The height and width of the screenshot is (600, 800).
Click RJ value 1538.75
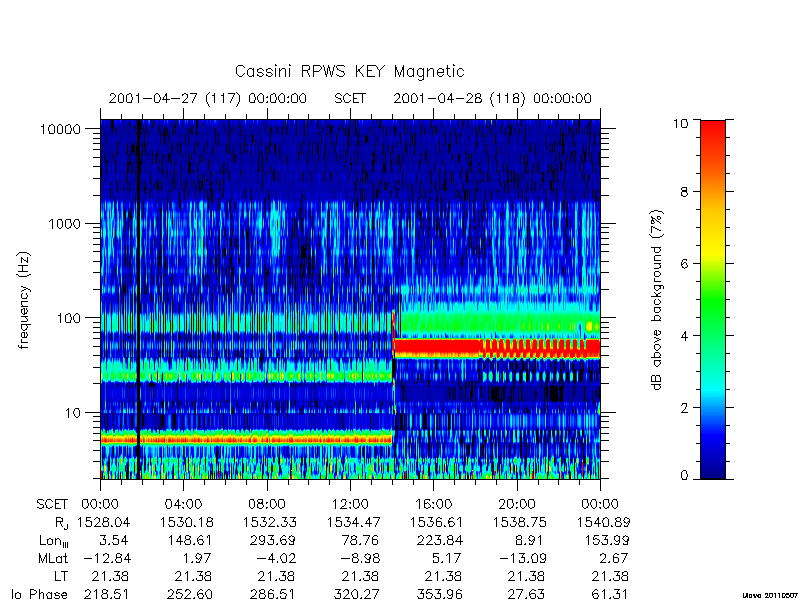coord(520,522)
